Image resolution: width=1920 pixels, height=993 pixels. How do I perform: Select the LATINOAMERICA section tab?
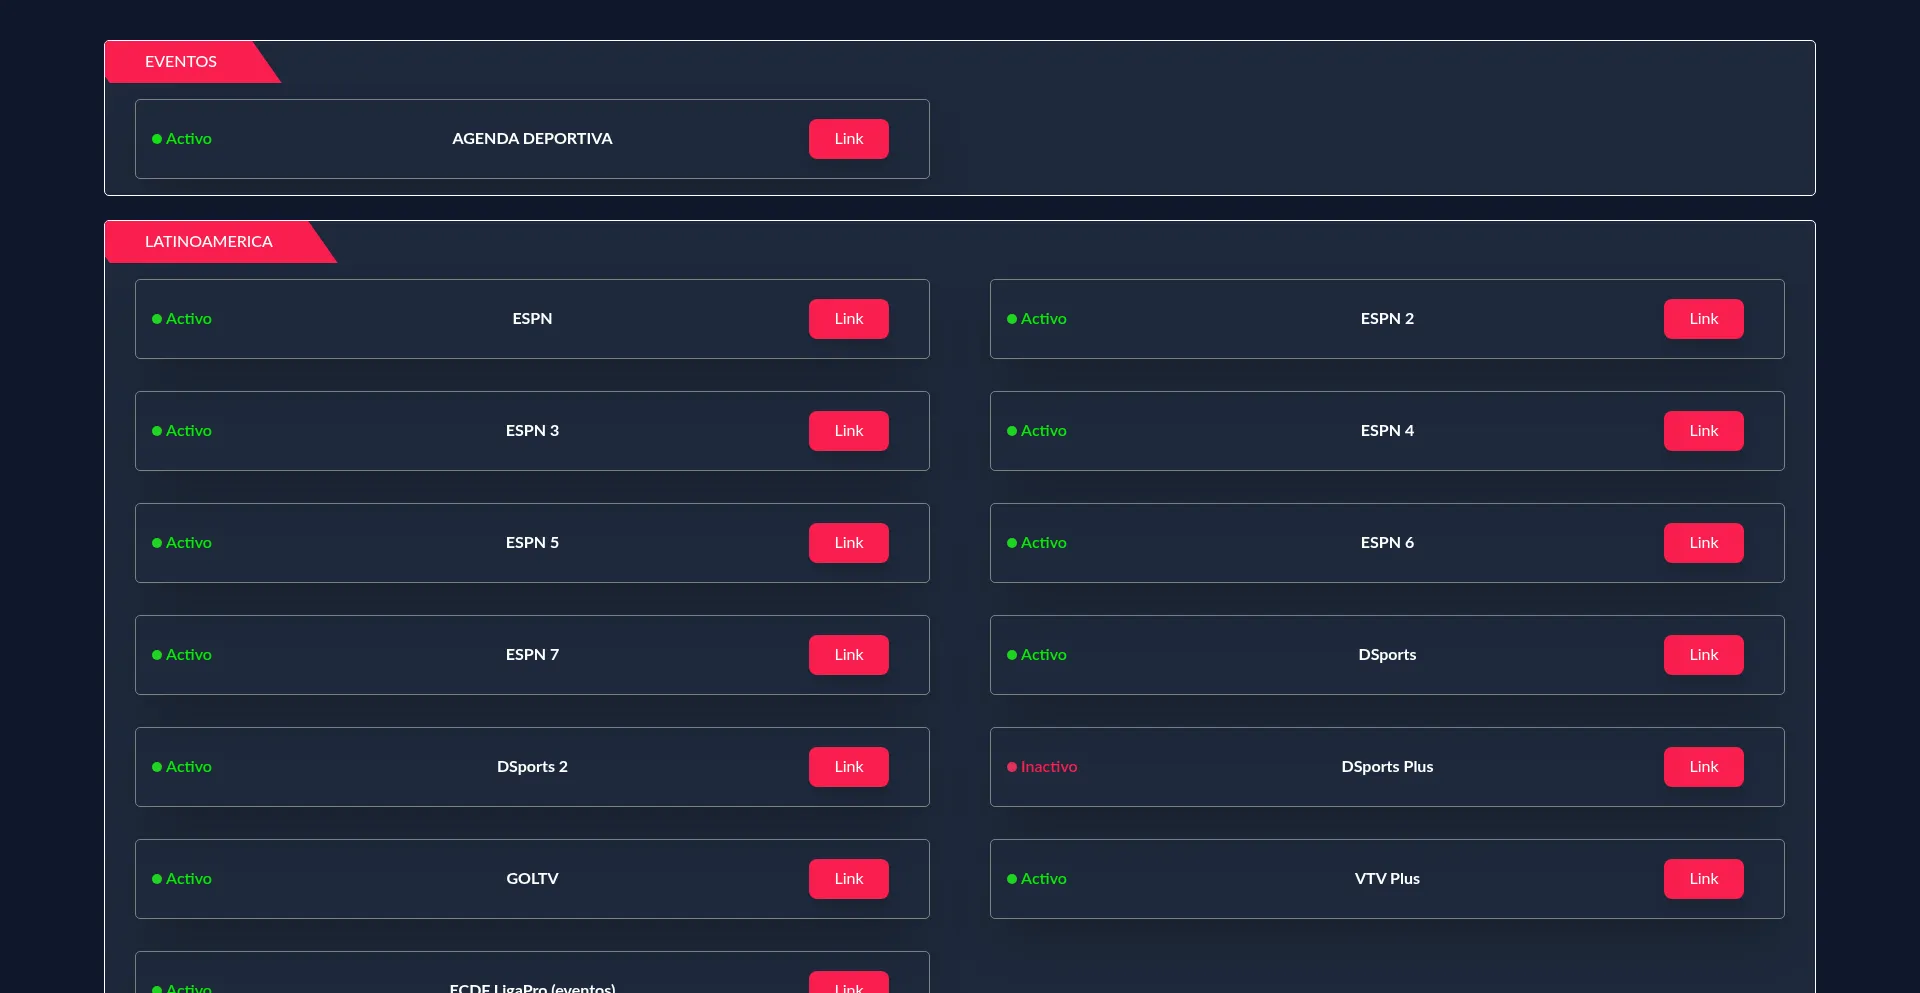(x=208, y=242)
